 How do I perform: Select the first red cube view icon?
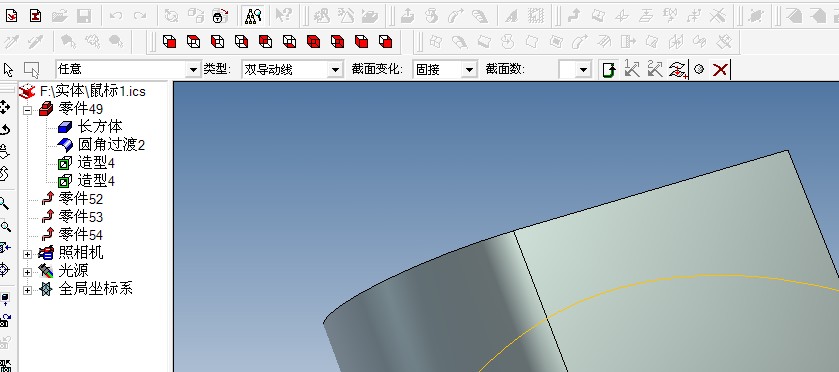(x=170, y=41)
